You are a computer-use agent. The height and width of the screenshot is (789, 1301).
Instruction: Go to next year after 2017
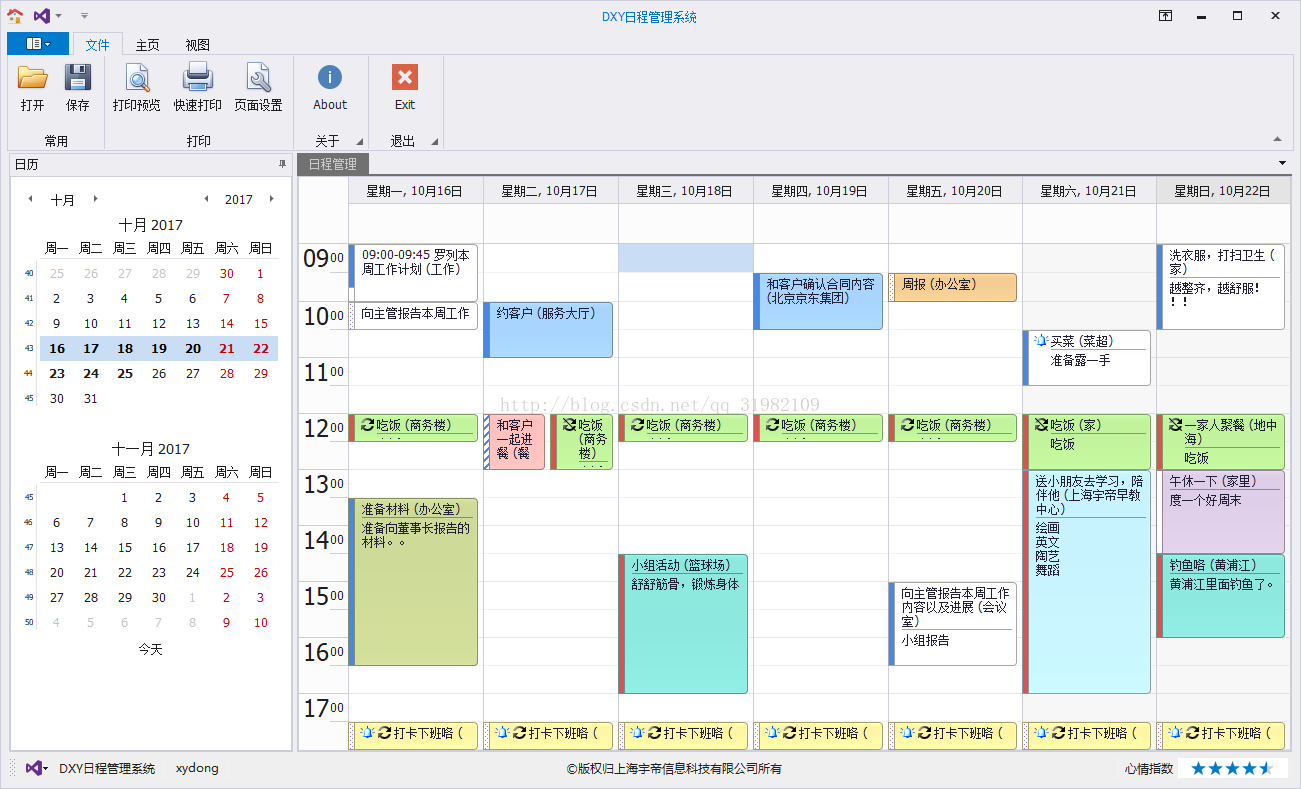271,199
